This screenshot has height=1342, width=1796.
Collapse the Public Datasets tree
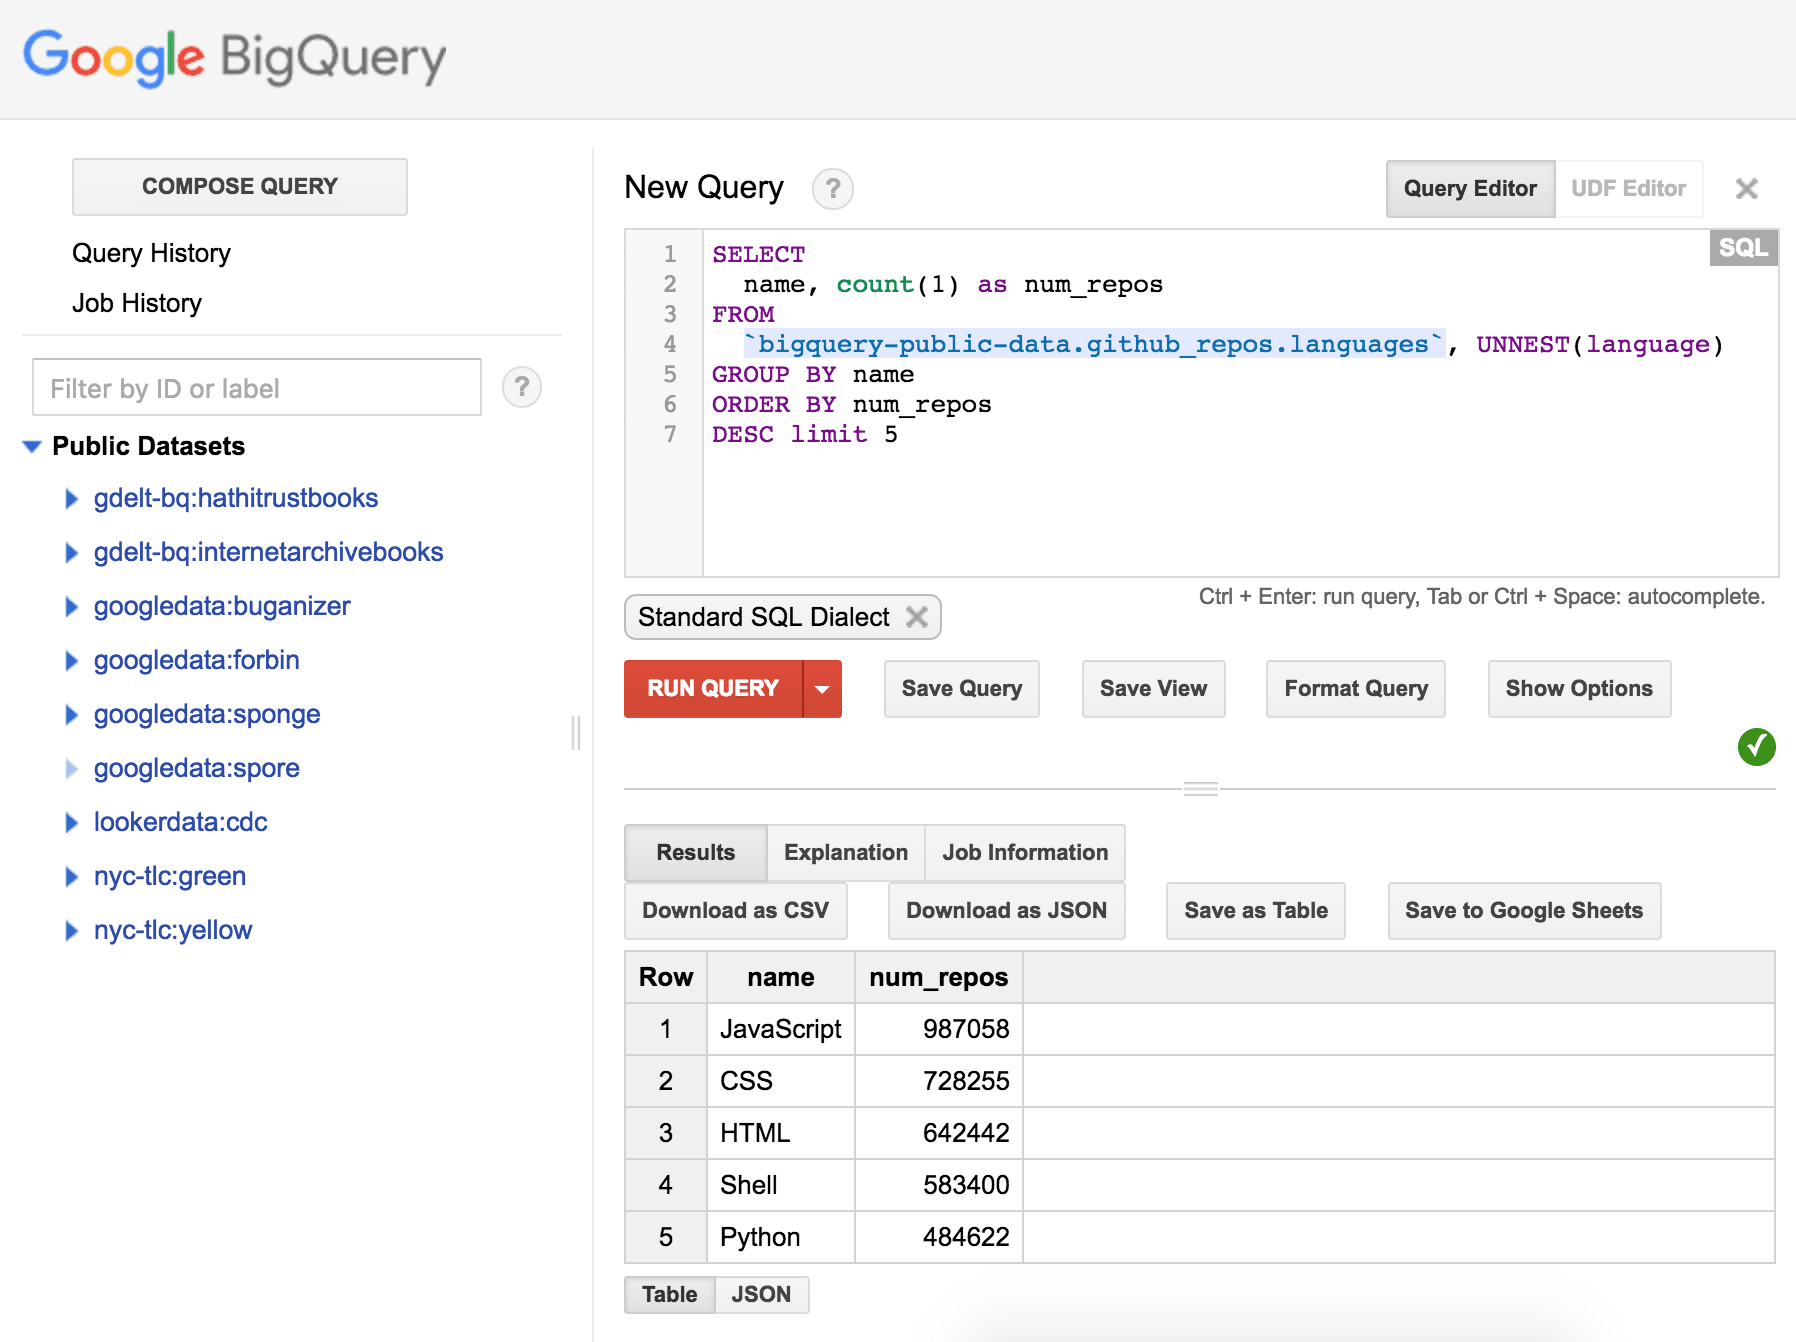pyautogui.click(x=33, y=446)
